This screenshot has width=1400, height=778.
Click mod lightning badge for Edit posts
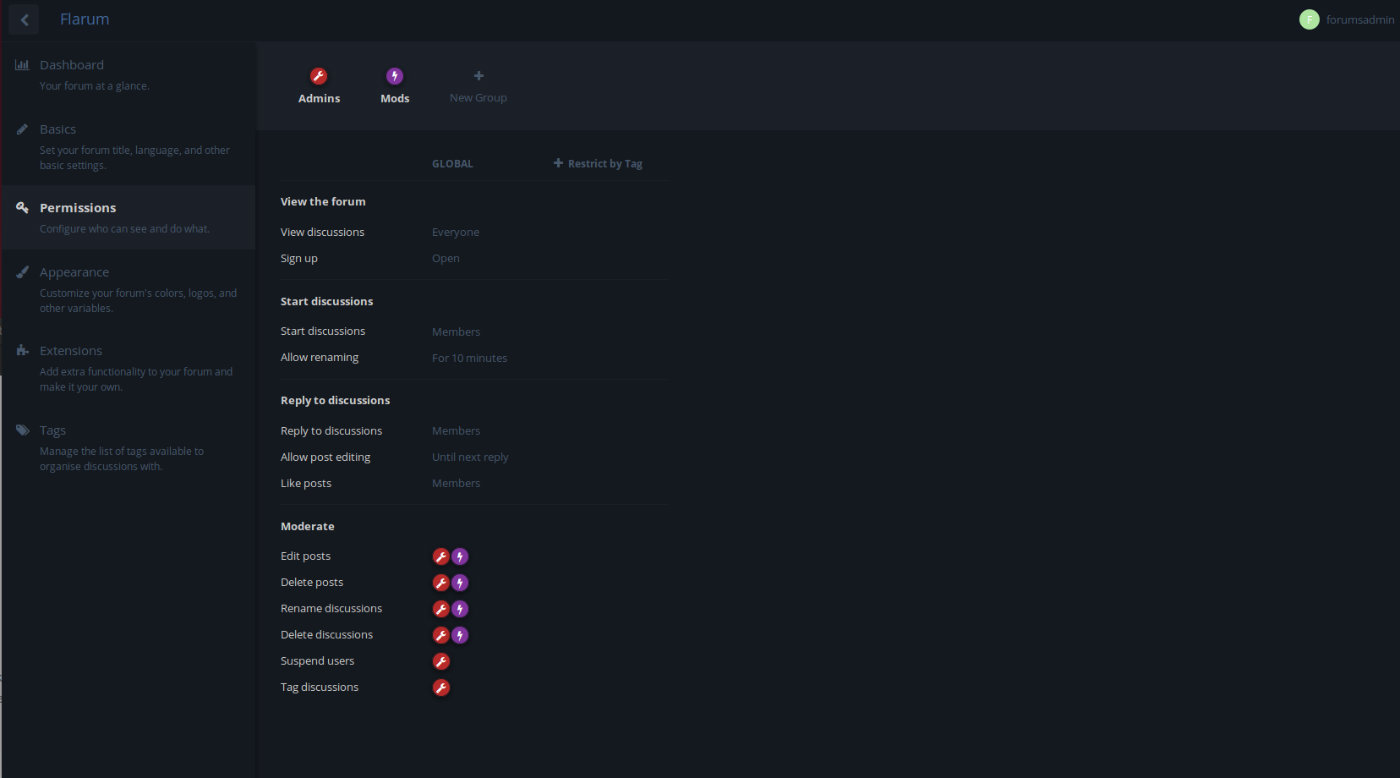pyautogui.click(x=459, y=557)
